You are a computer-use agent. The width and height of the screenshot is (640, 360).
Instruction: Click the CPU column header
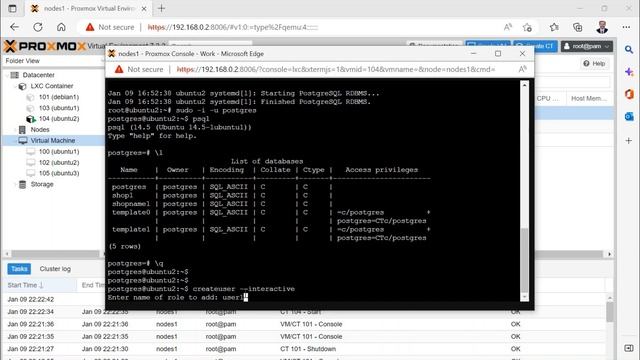point(549,98)
